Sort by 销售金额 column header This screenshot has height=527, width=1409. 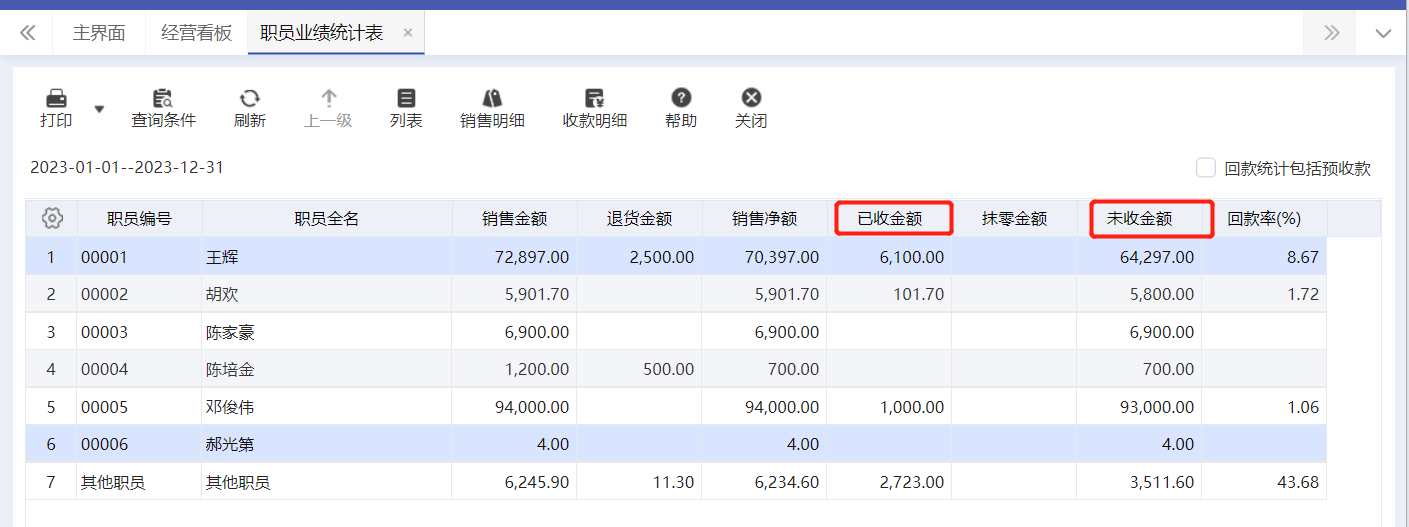point(514,218)
